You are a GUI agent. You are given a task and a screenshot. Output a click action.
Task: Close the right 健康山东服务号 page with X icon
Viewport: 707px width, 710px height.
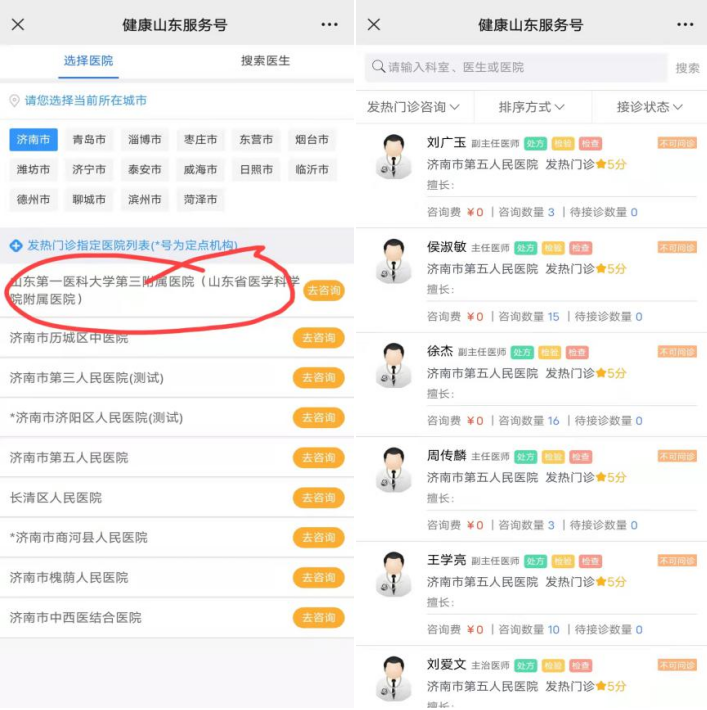374,24
